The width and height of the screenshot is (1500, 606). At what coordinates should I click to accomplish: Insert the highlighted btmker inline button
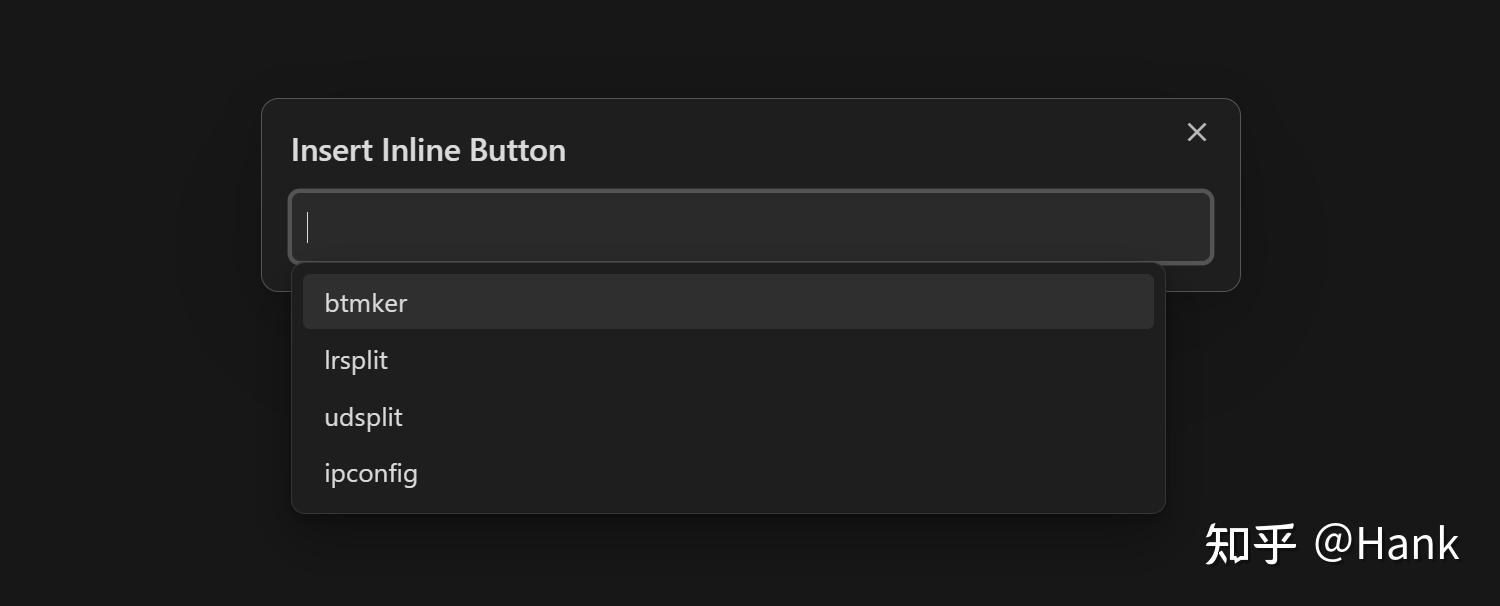pos(728,302)
